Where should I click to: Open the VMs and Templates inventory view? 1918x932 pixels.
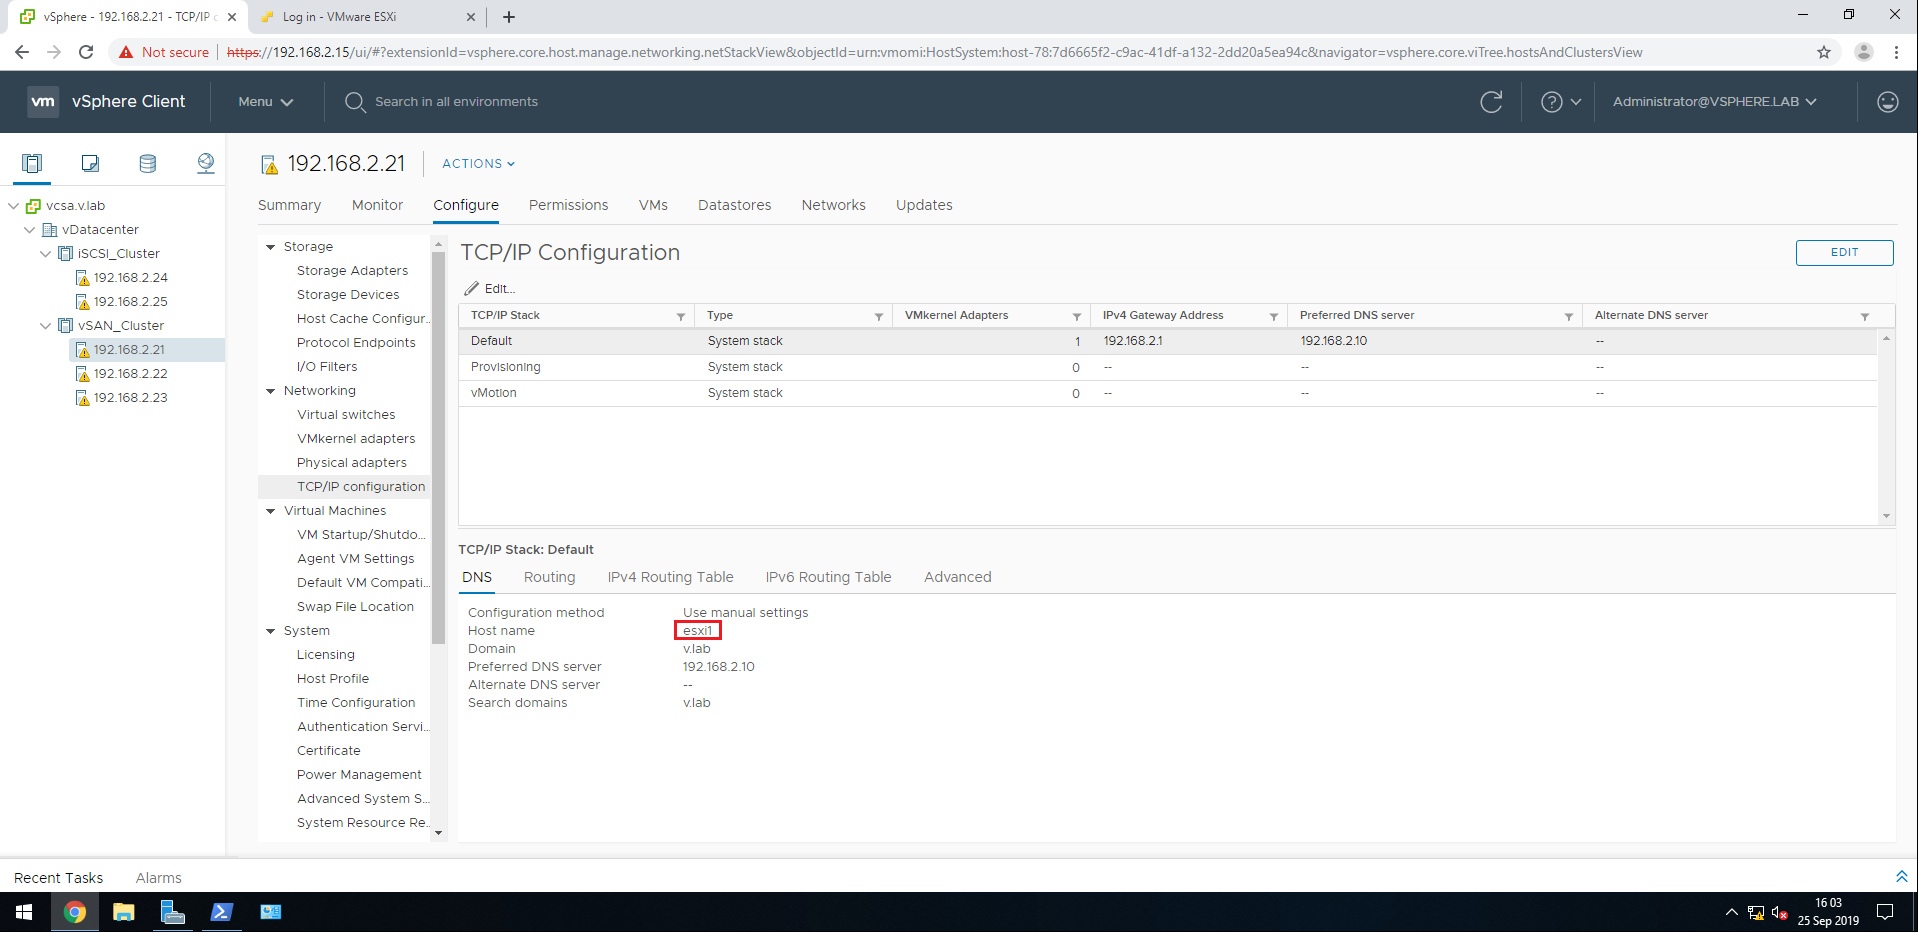pos(89,162)
